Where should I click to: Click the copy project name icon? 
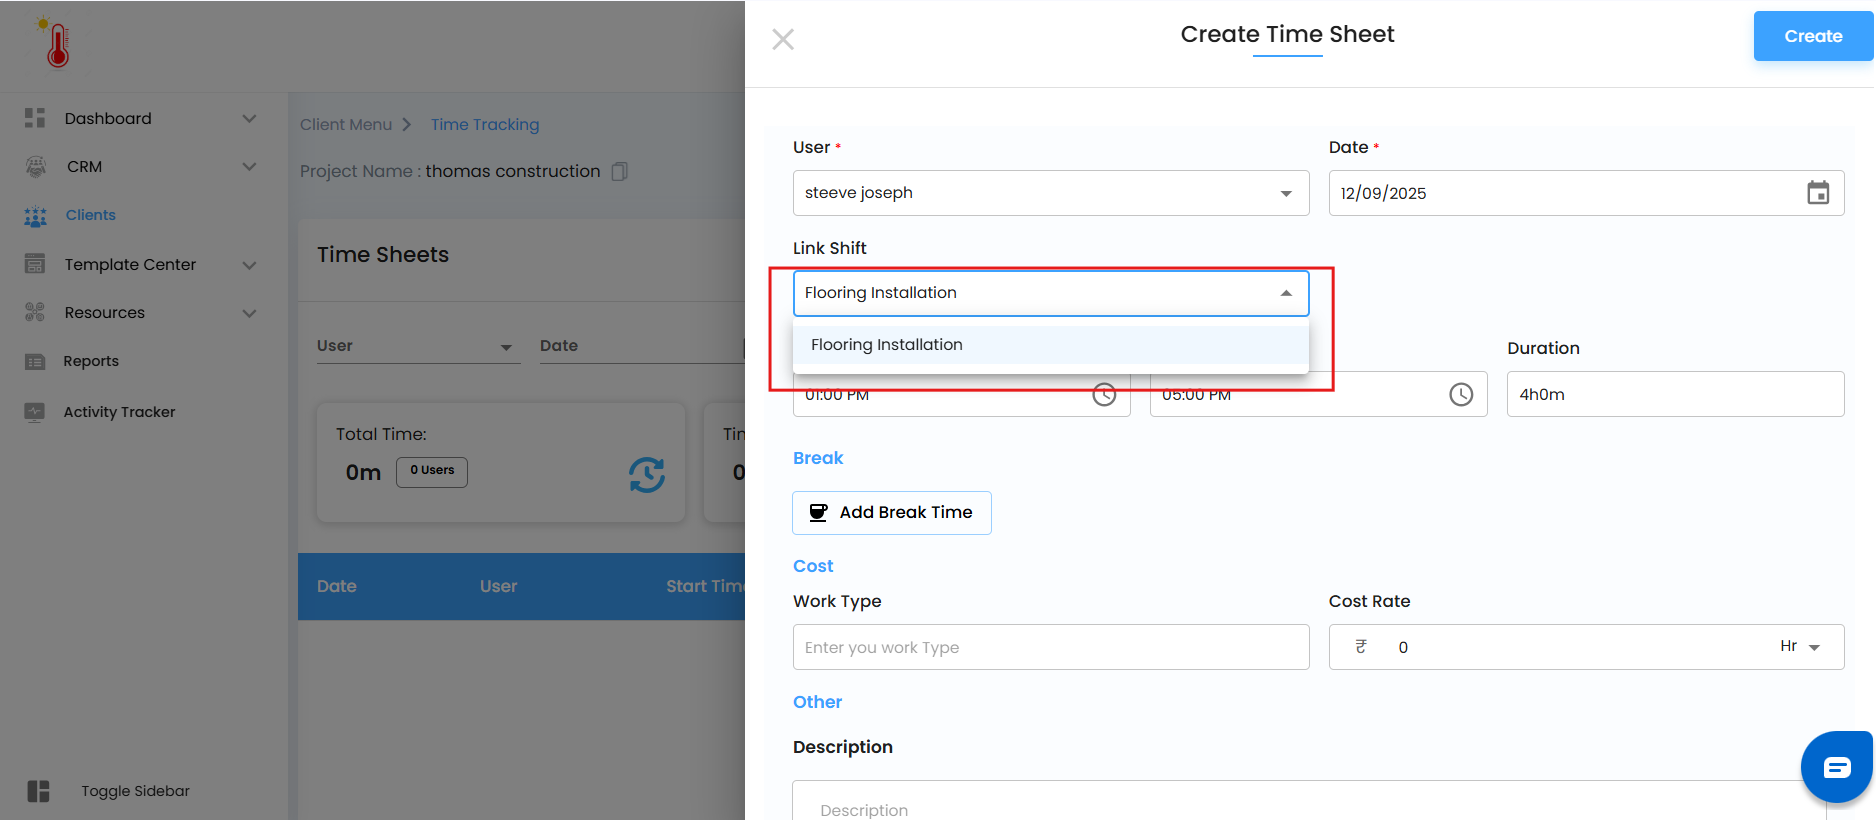pos(620,172)
